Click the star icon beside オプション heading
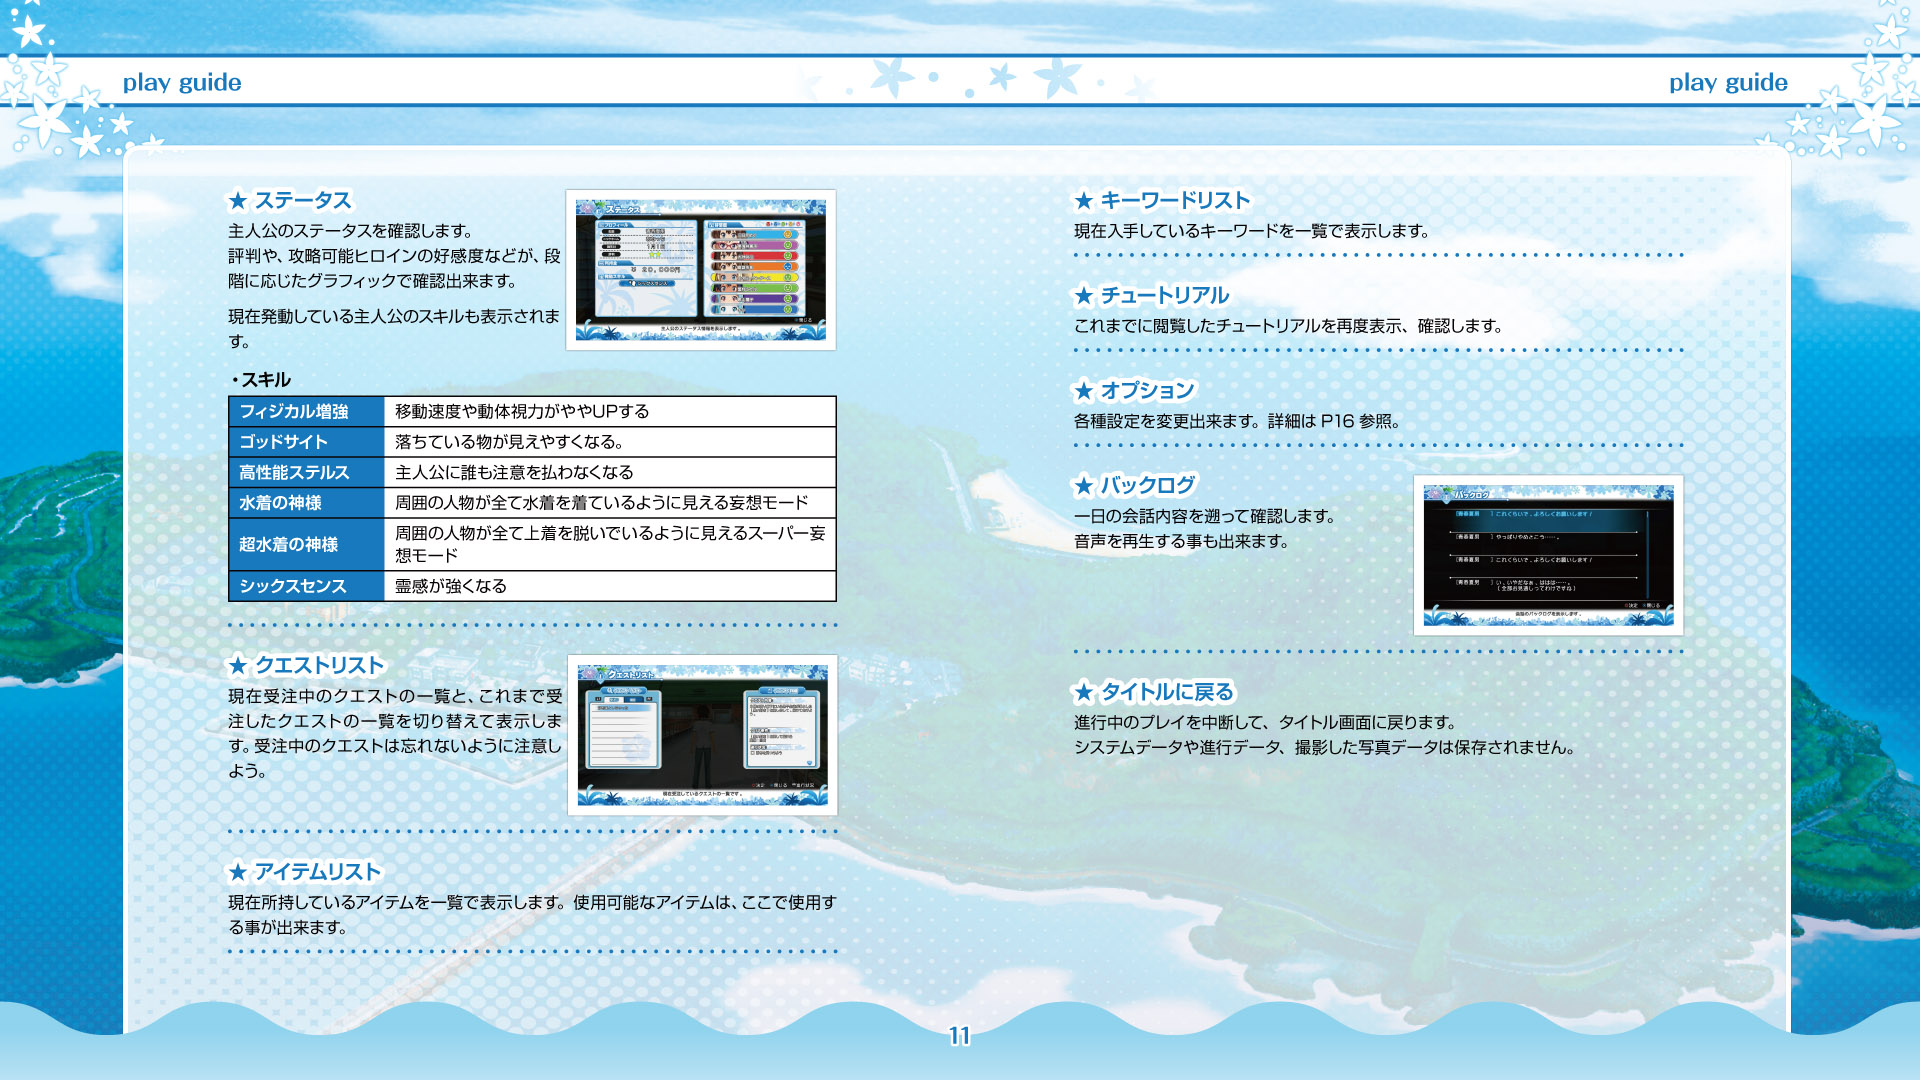1920x1080 pixels. (x=1084, y=391)
